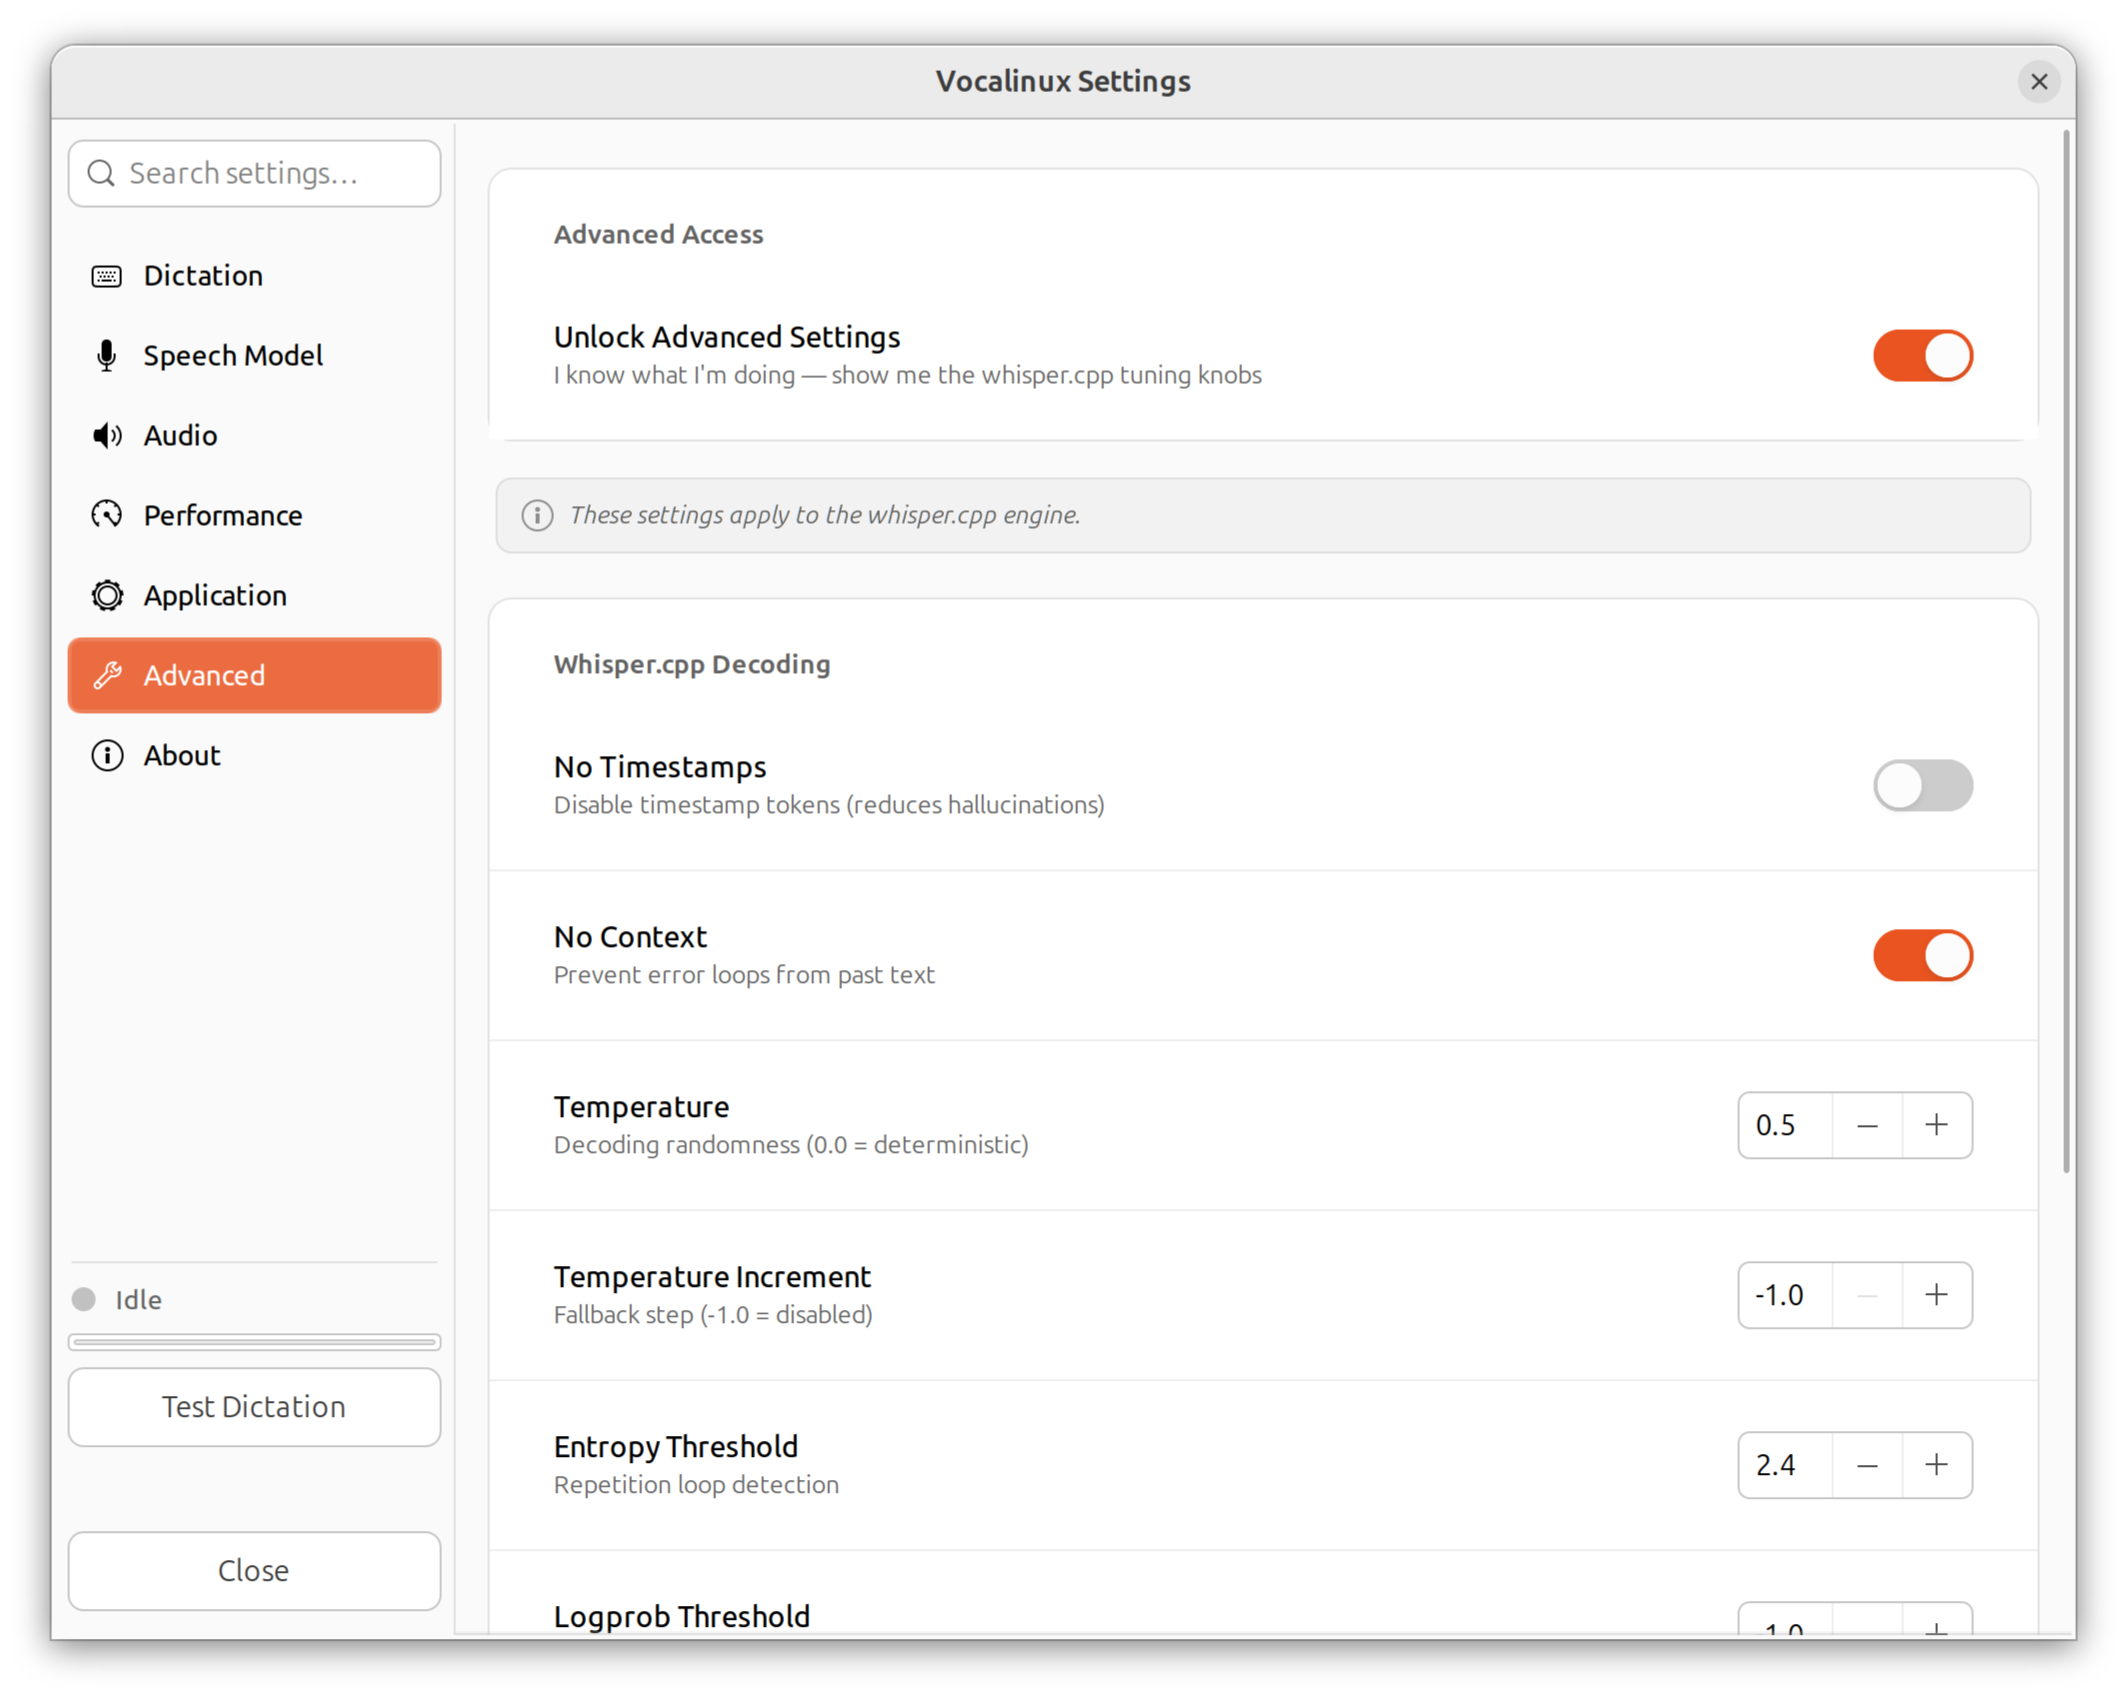Screen dimensions: 2128x1698
Task: Click the Performance gauge icon
Action: point(107,516)
